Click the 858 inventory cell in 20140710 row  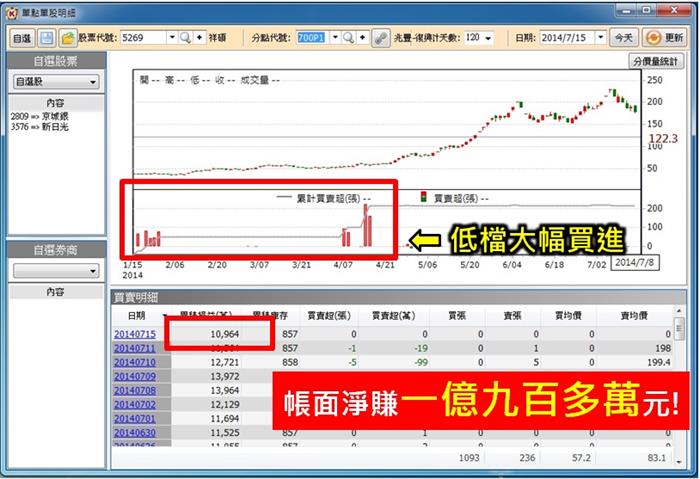point(290,362)
